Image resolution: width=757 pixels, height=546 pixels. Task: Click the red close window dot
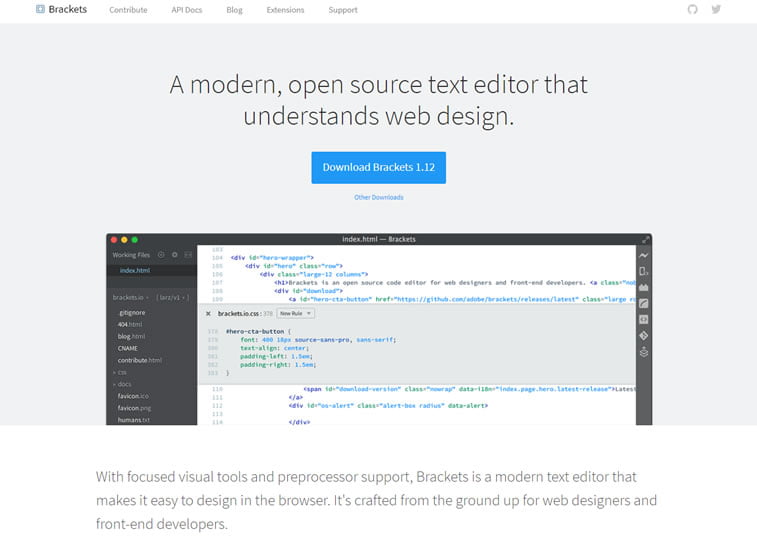114,239
